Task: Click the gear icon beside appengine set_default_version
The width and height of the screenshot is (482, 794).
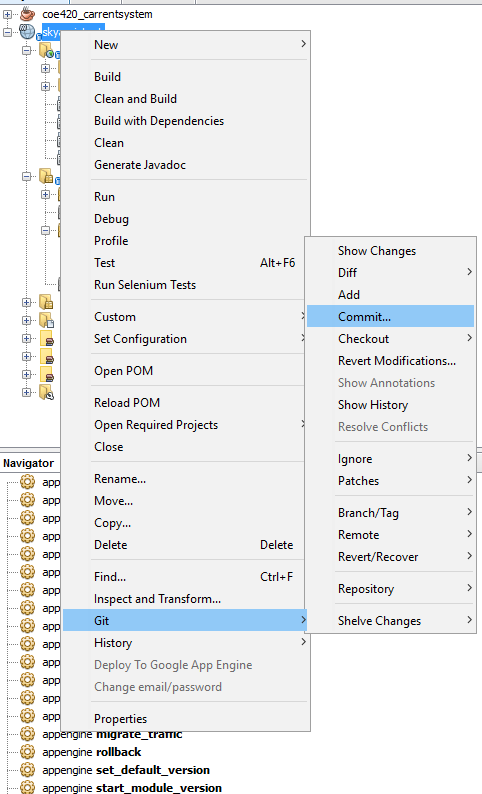Action: 27,770
